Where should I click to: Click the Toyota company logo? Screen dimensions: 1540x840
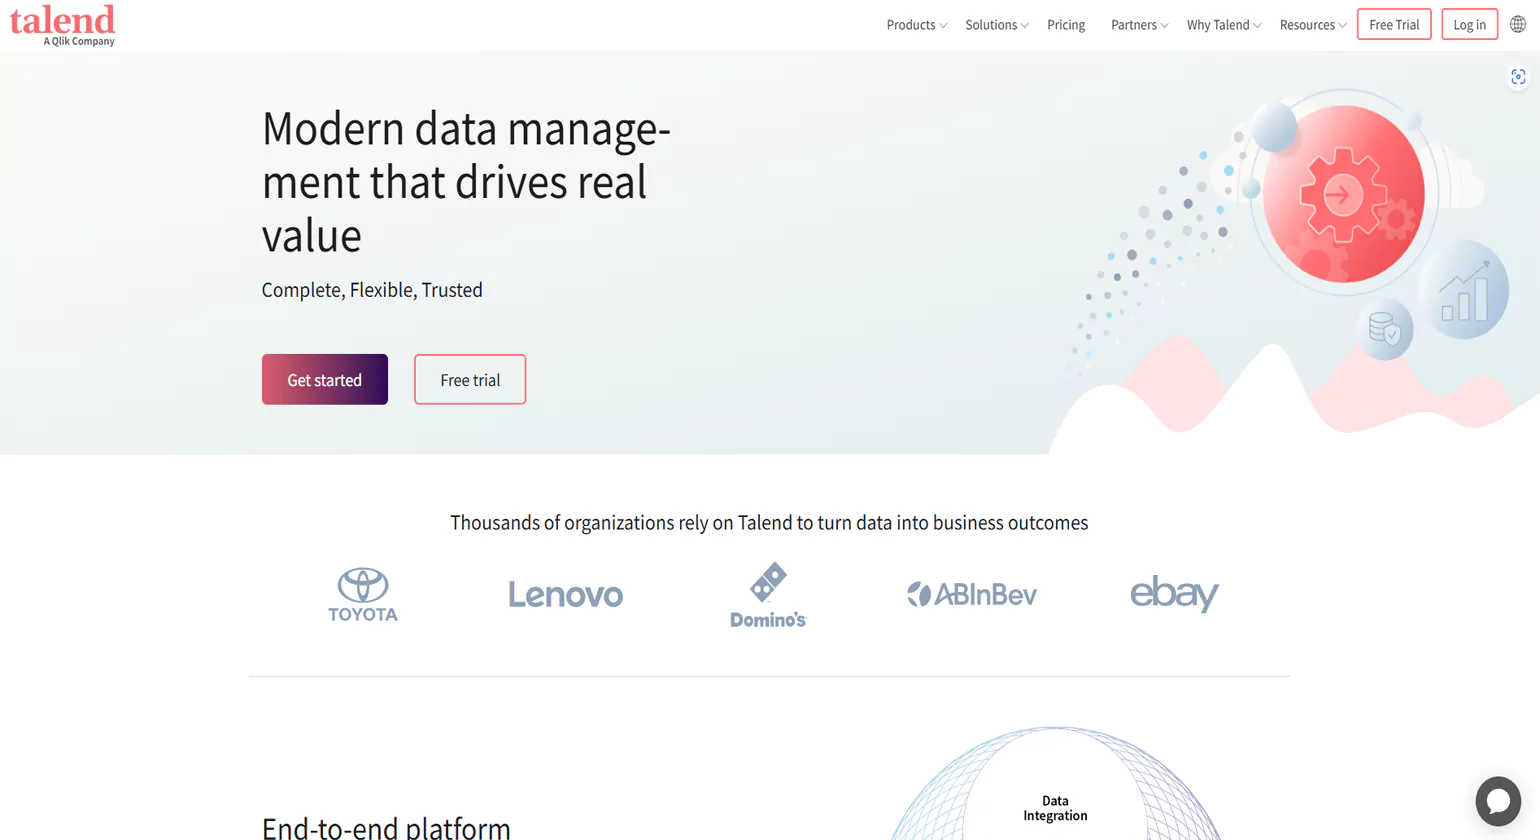point(363,594)
